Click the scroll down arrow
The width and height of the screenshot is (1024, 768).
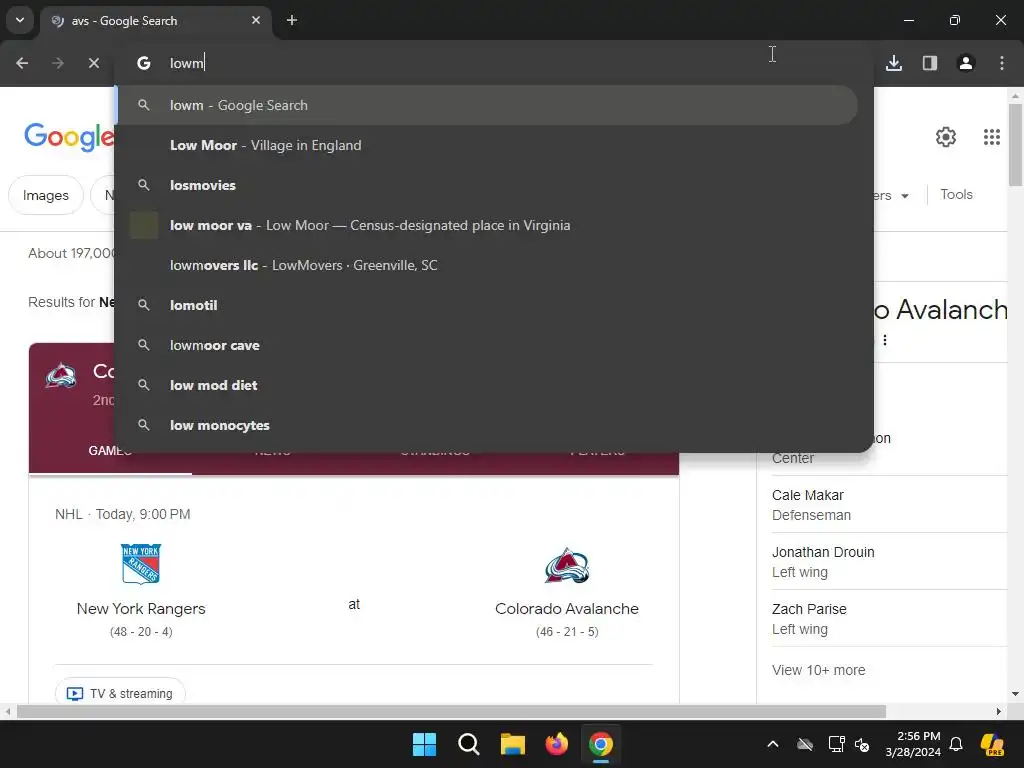coord(1015,694)
